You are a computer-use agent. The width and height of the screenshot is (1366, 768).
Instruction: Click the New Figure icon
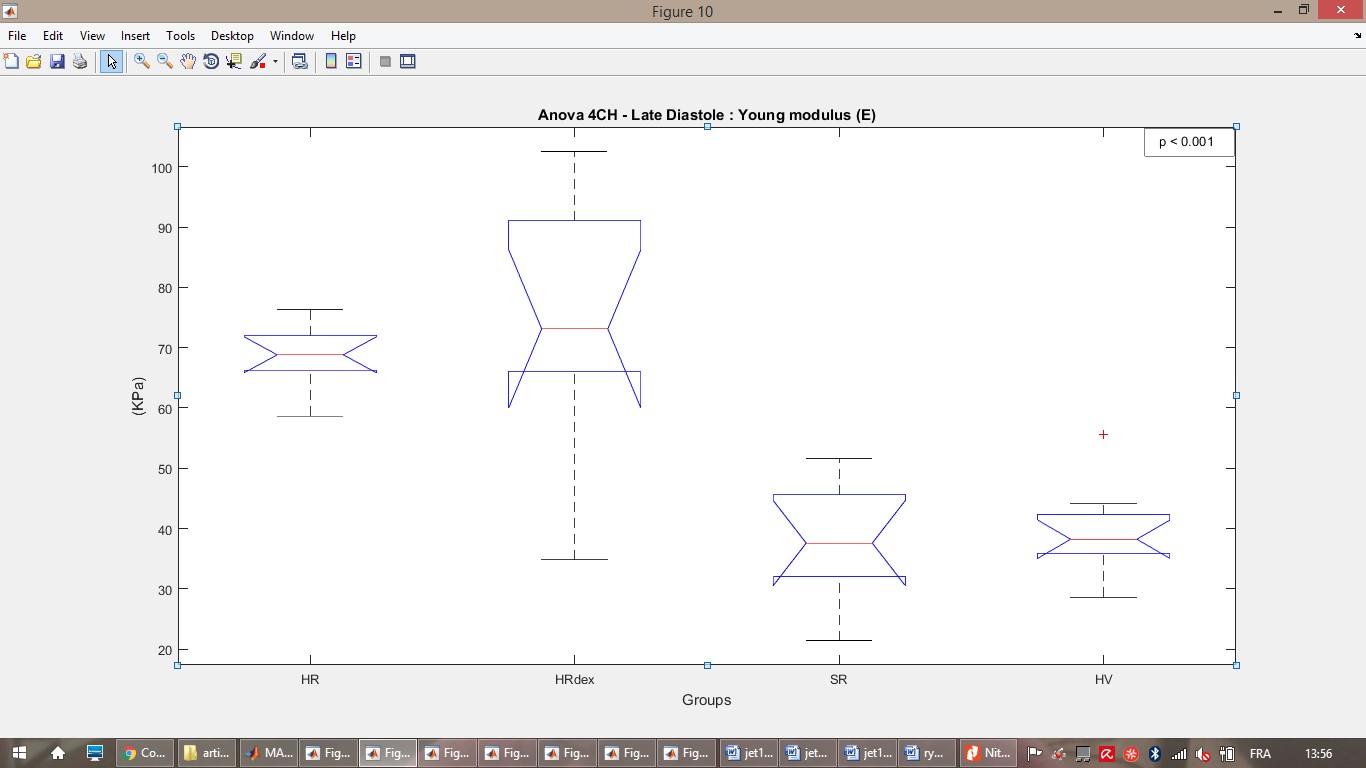tap(11, 62)
